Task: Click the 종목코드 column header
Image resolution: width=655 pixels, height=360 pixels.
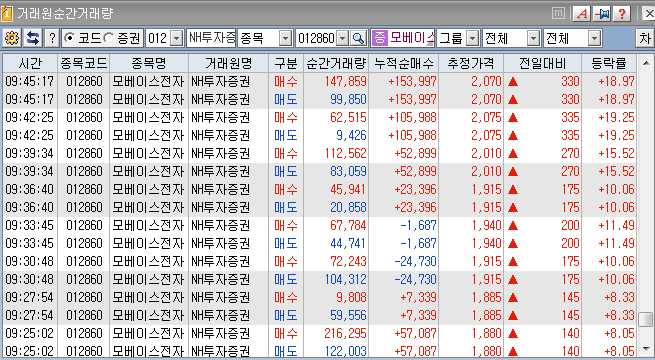Action: coord(84,63)
